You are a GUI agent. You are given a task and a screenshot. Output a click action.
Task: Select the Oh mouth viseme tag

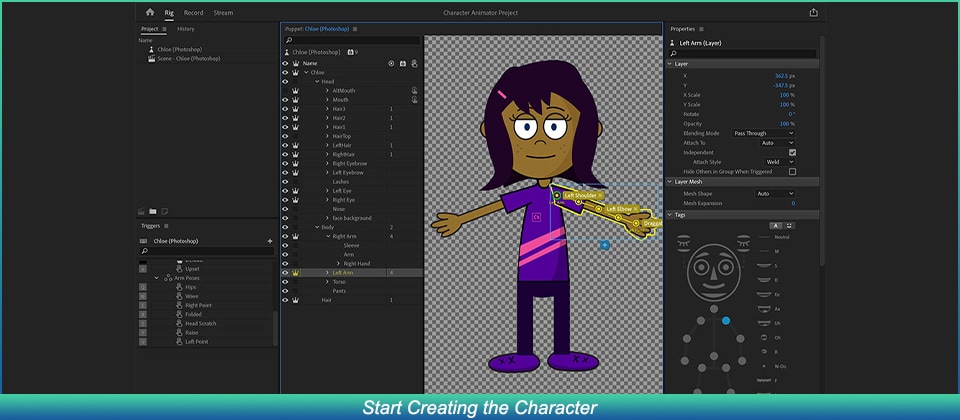(x=769, y=337)
